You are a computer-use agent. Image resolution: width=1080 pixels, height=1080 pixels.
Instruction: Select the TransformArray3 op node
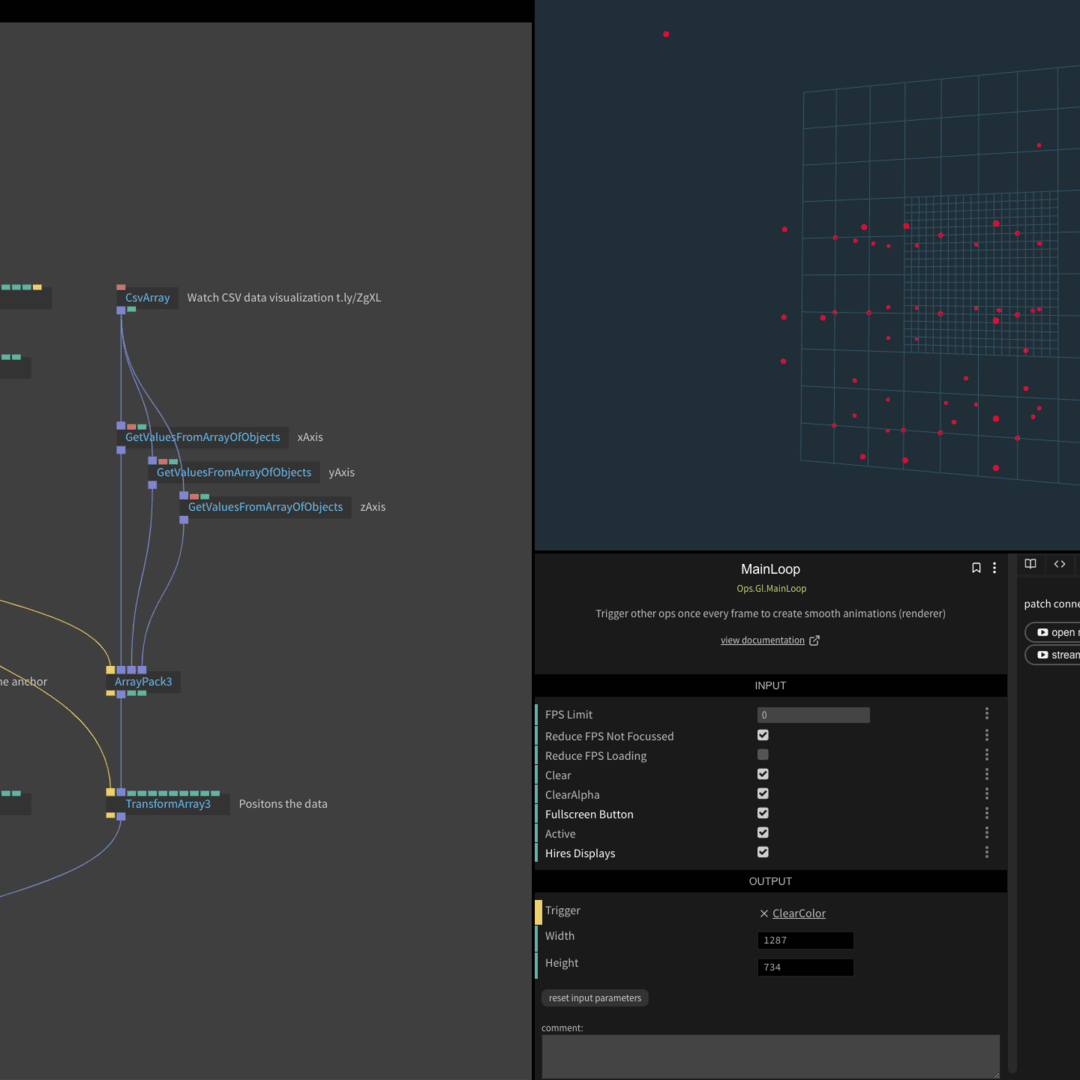tap(167, 804)
